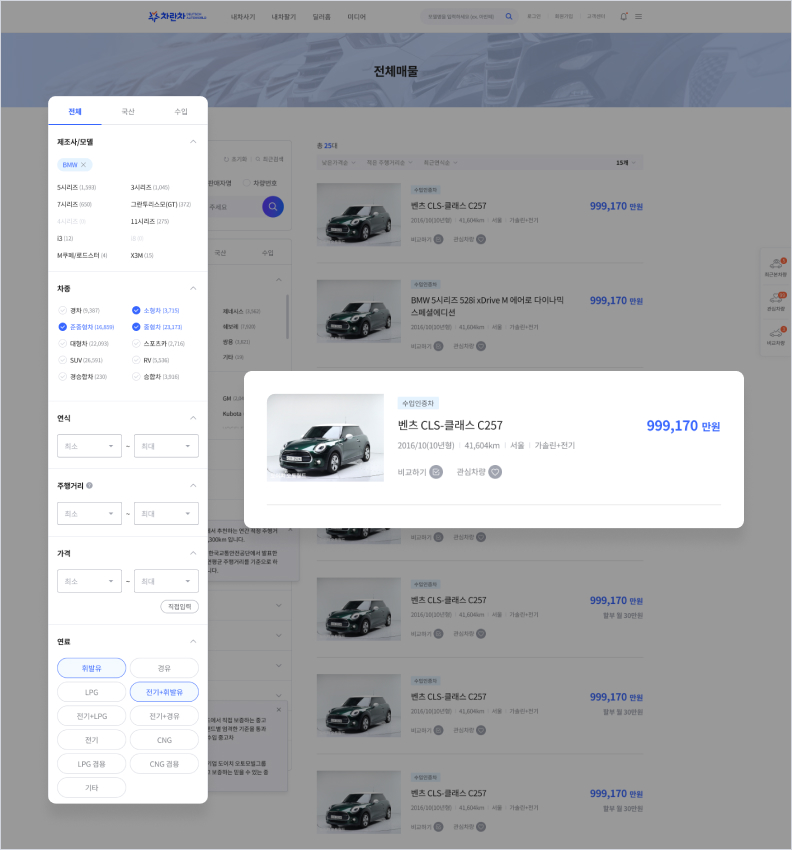Click compare icon on last listing

439,827
